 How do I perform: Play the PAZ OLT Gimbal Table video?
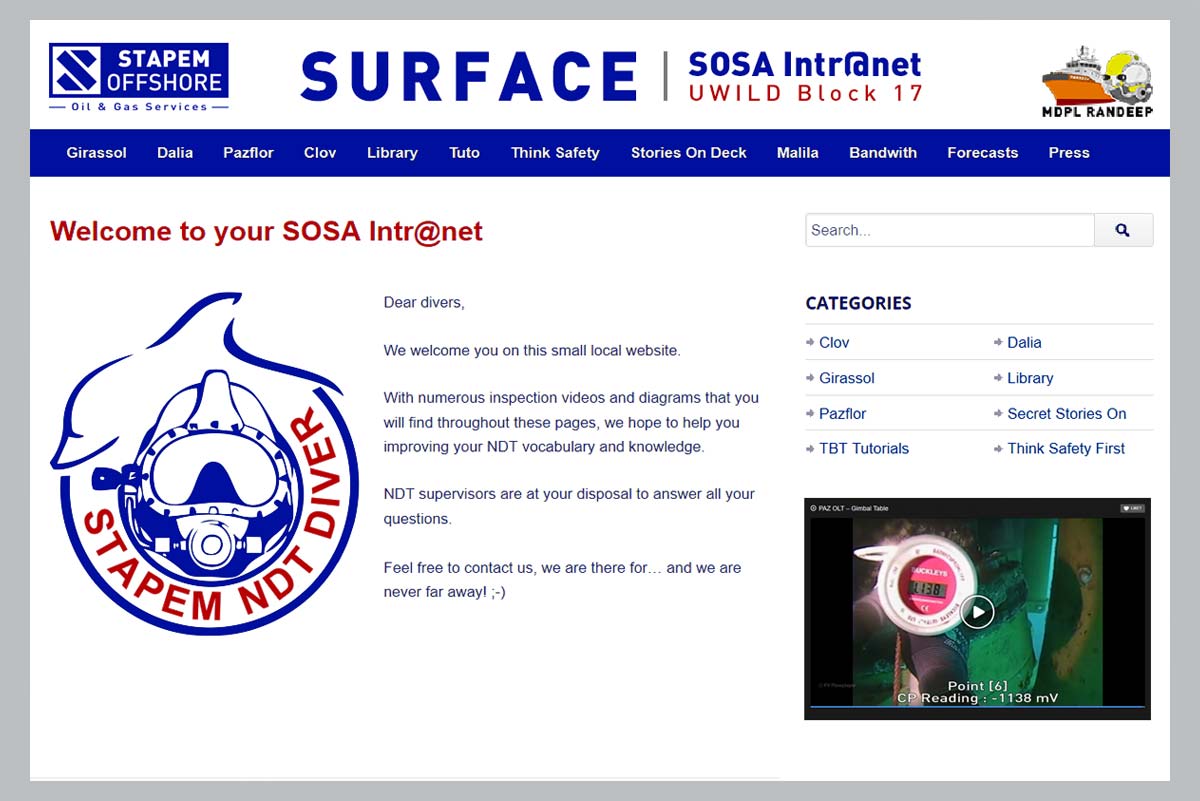tap(977, 611)
